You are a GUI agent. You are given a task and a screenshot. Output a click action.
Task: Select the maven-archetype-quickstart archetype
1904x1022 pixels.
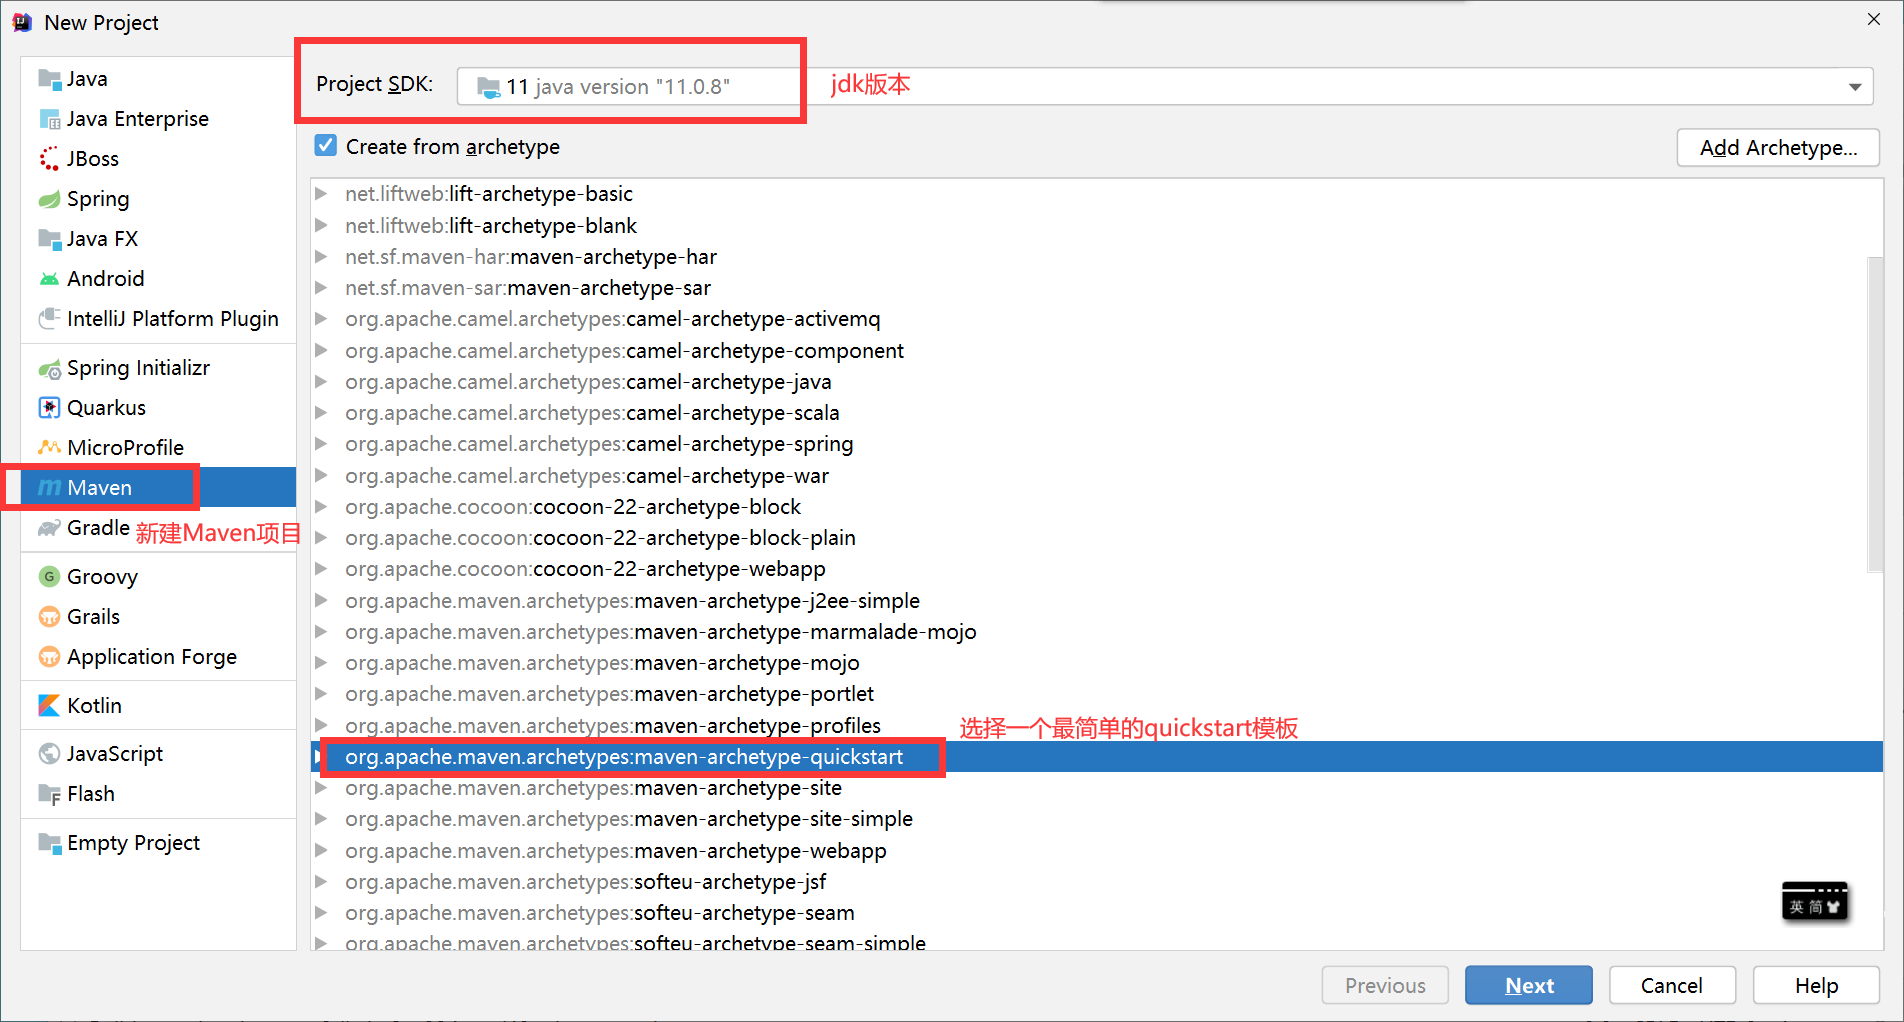pyautogui.click(x=1097, y=757)
